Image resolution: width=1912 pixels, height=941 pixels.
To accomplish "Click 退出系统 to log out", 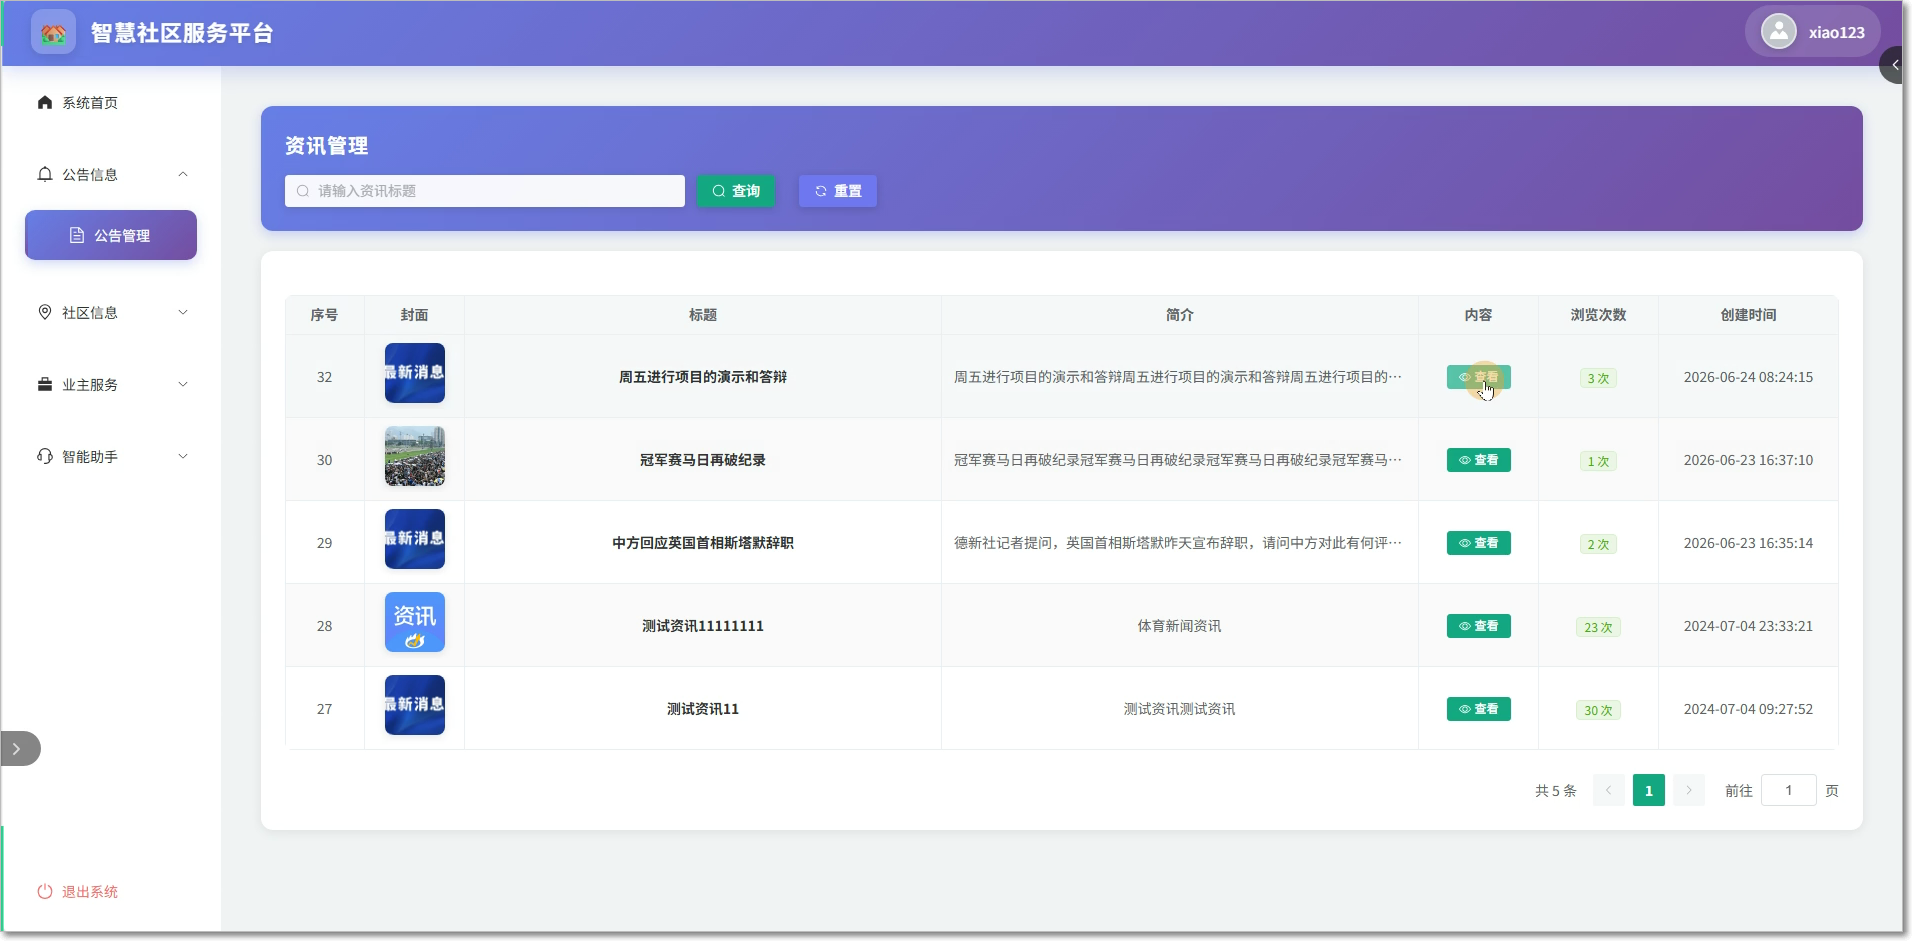I will (78, 892).
